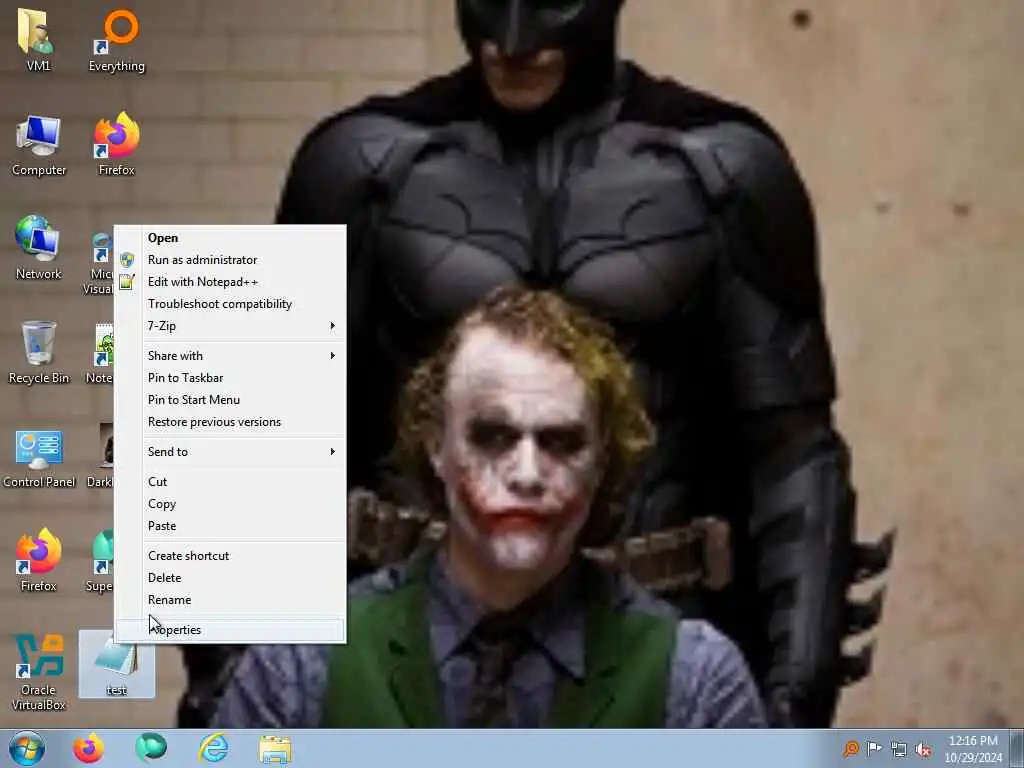Choose Cut from the context menu
The height and width of the screenshot is (768, 1024).
pyautogui.click(x=231, y=482)
